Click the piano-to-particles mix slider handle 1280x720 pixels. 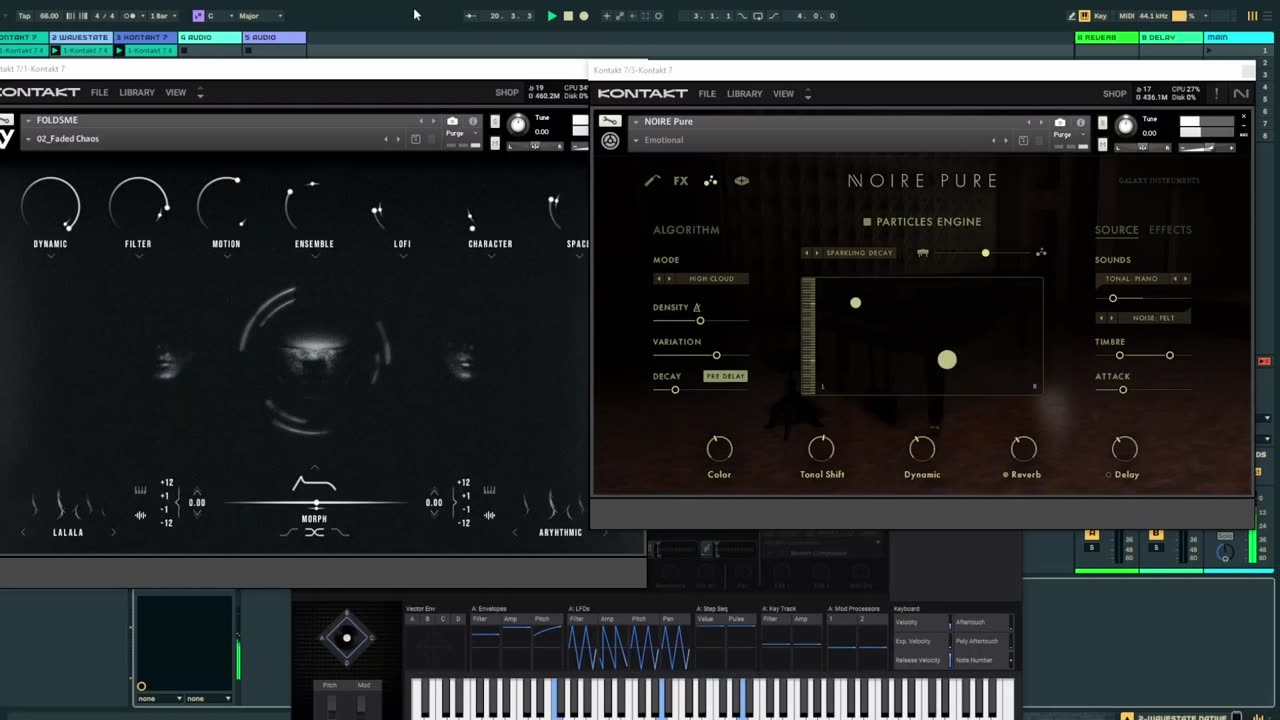(985, 253)
